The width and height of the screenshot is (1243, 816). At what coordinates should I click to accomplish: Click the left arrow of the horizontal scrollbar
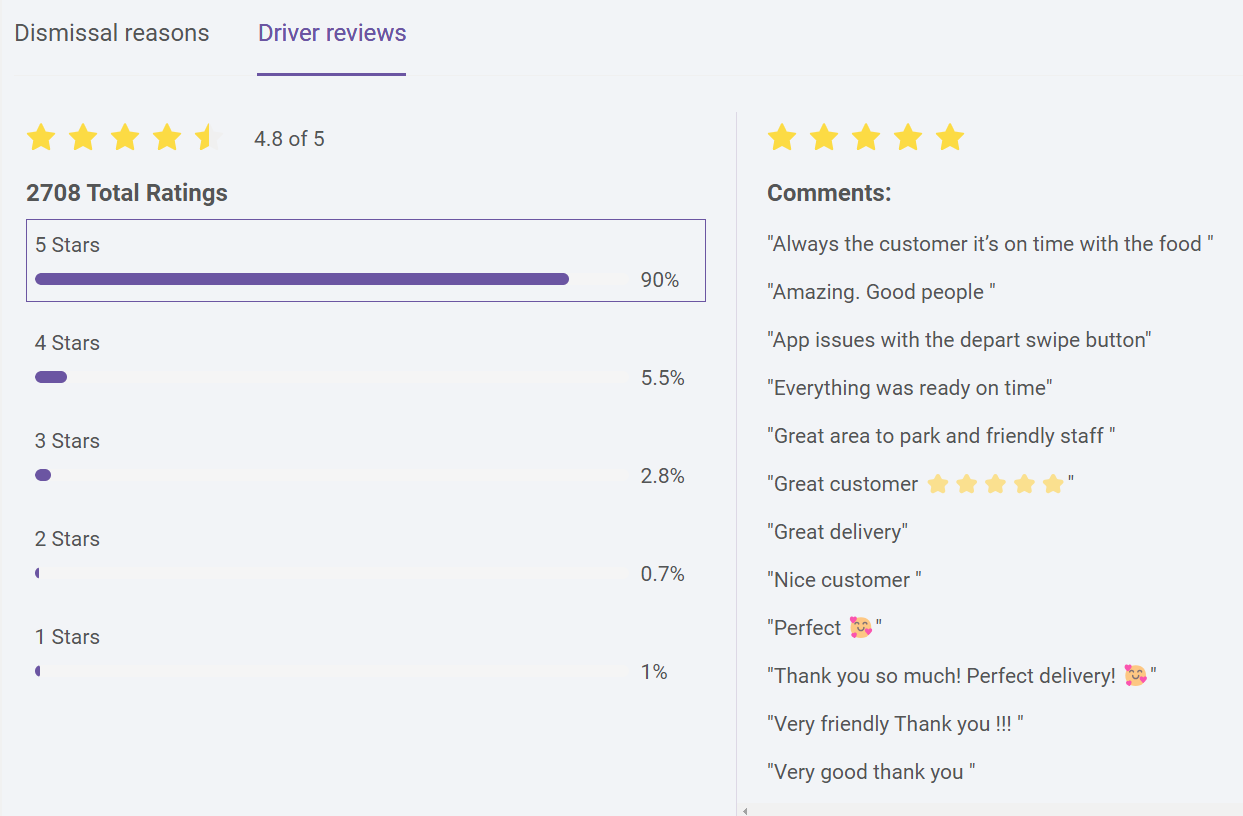744,811
